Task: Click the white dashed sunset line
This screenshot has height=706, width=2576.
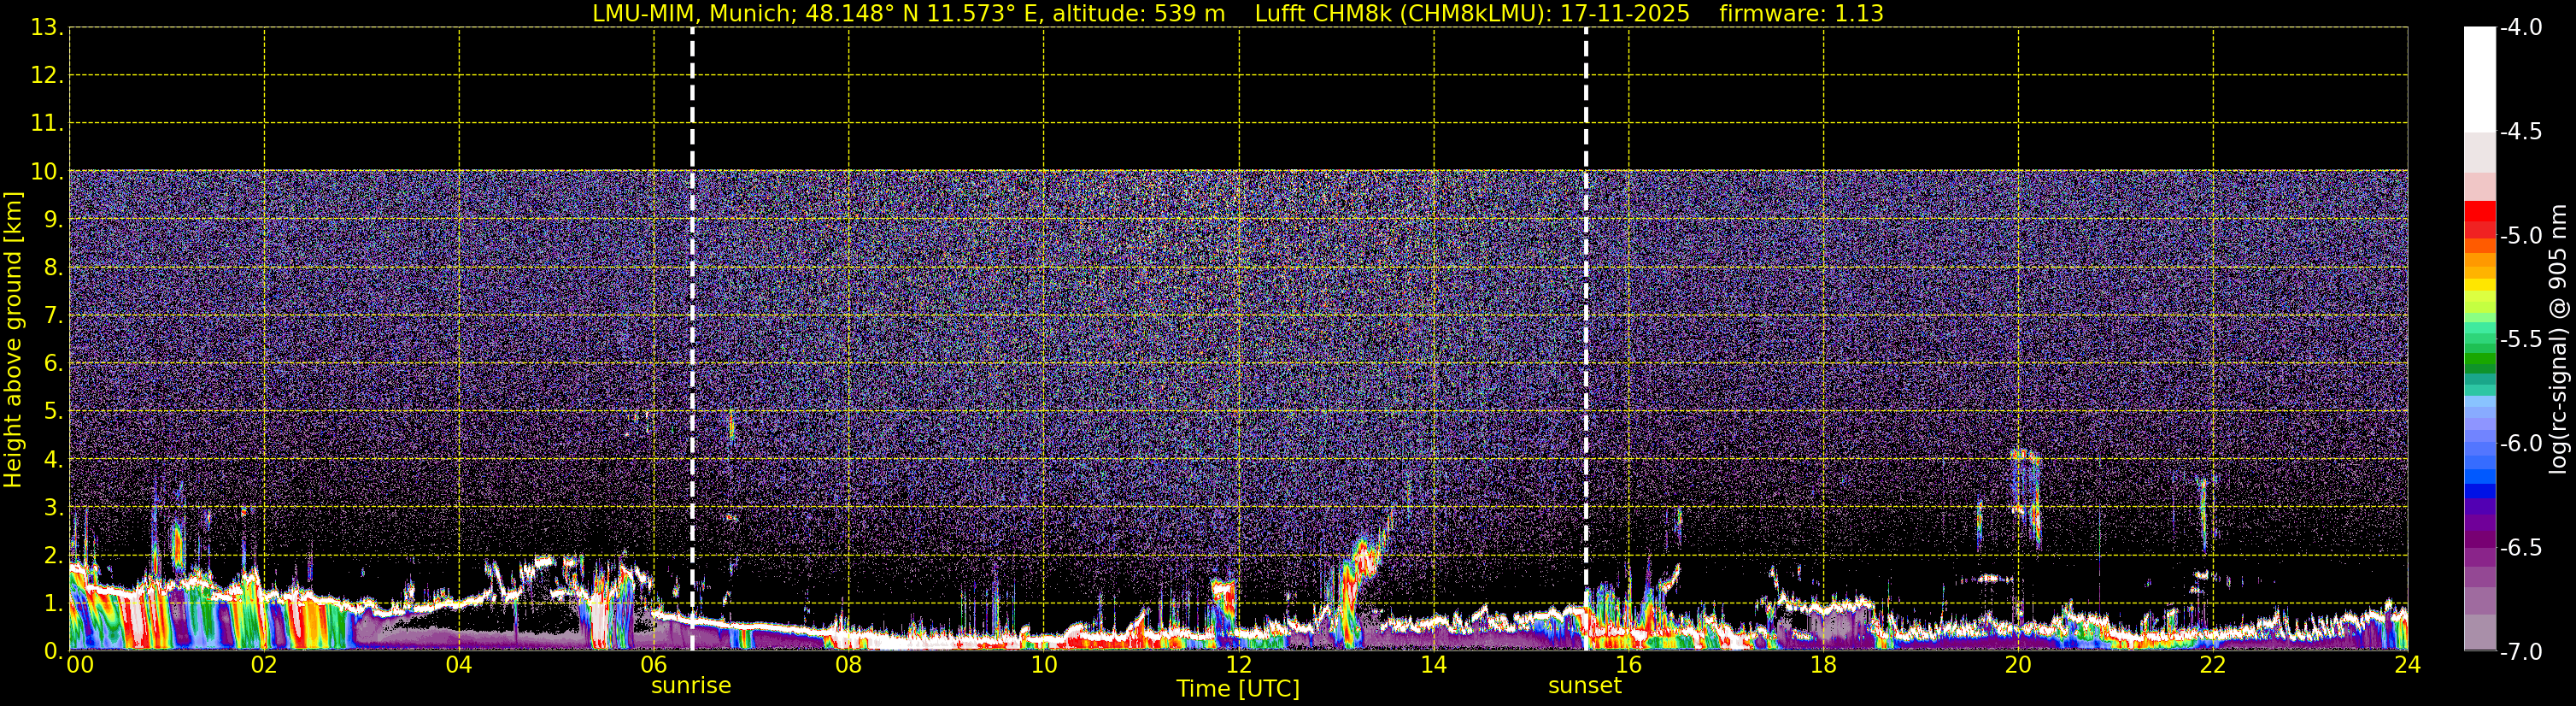Action: tap(1586, 338)
